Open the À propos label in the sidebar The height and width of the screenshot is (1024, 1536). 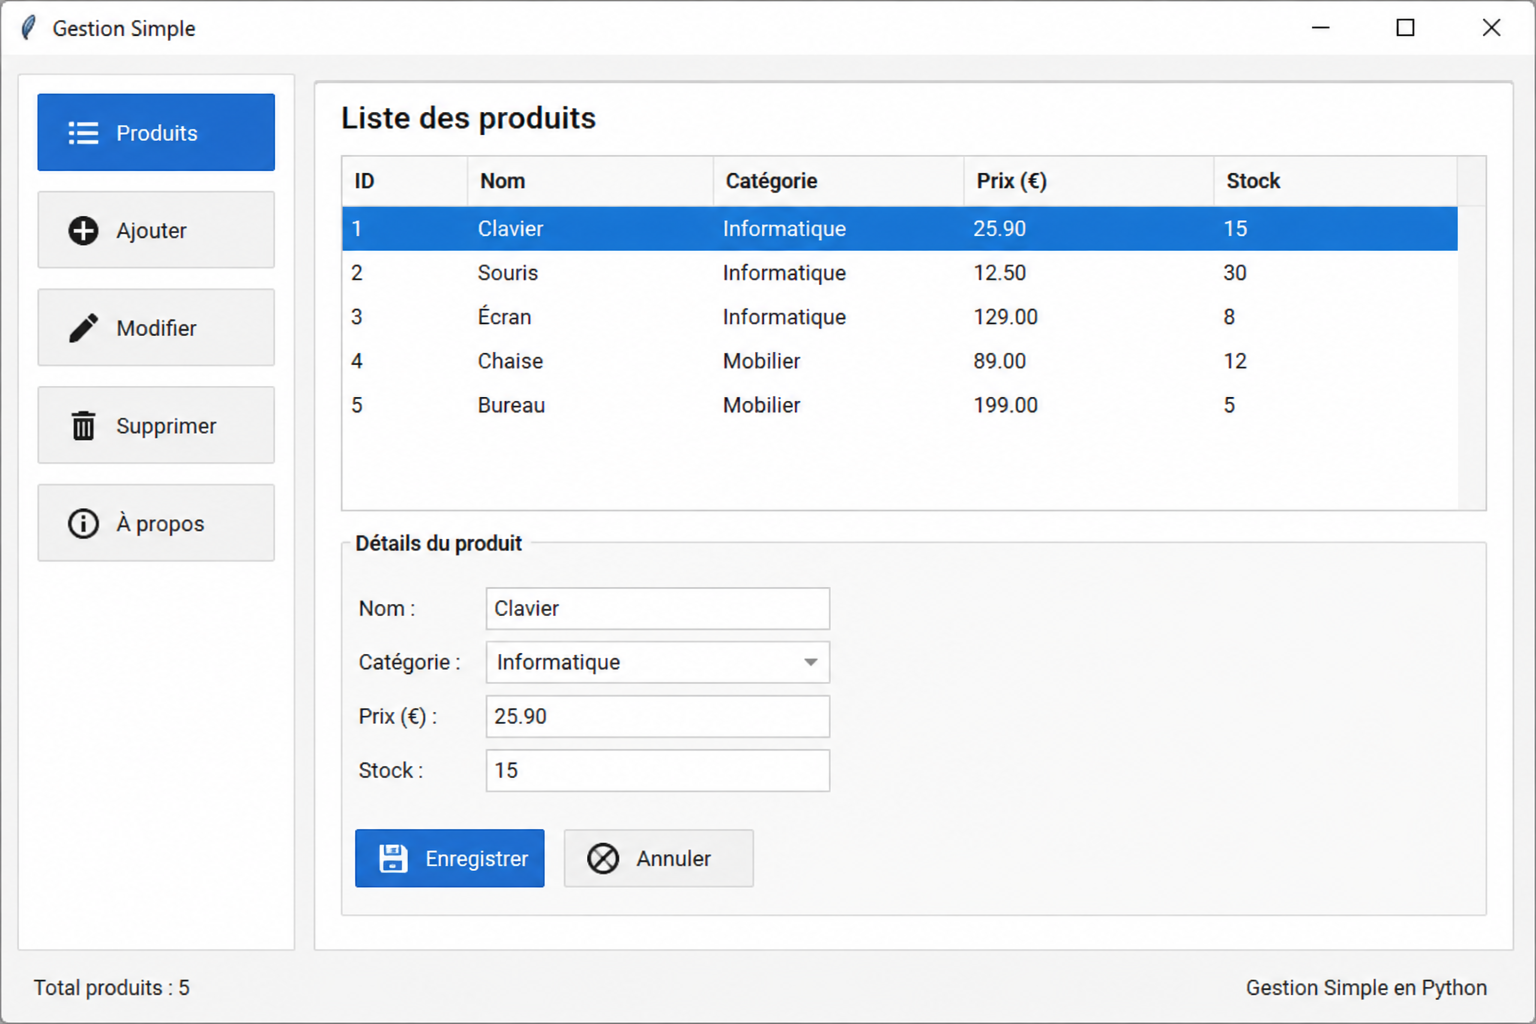[160, 523]
